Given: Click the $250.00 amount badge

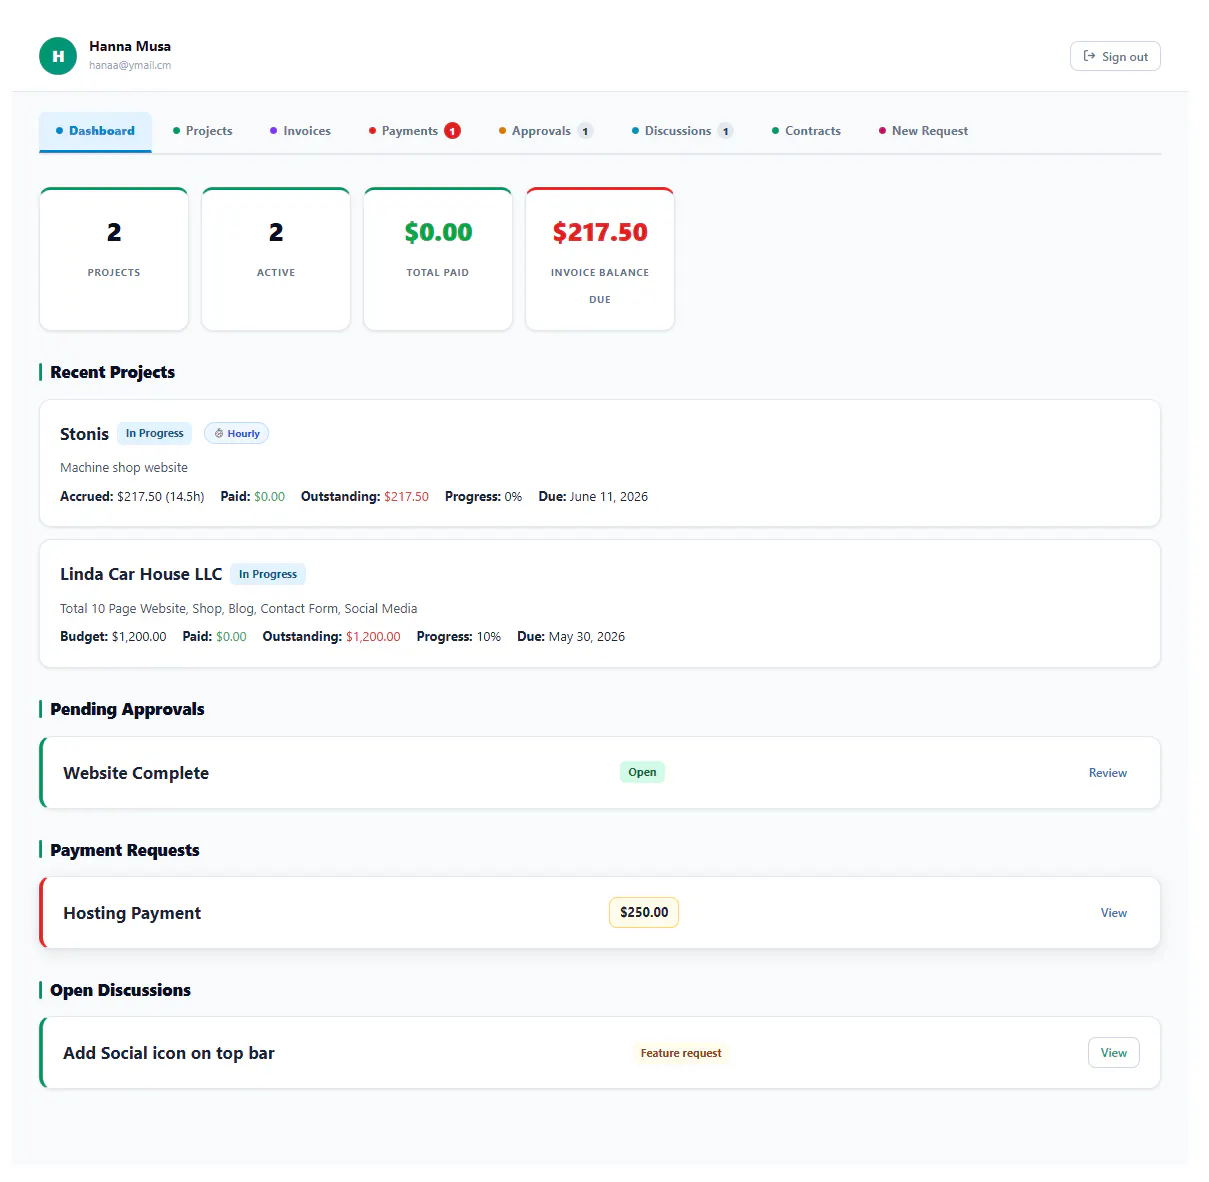Looking at the screenshot, I should click(644, 912).
